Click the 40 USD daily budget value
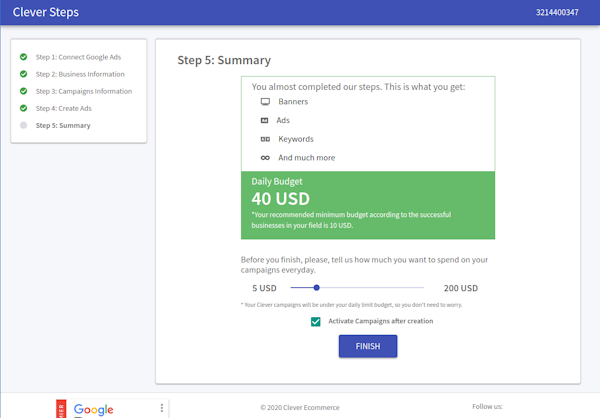Viewport: 600px width, 418px height. (280, 199)
